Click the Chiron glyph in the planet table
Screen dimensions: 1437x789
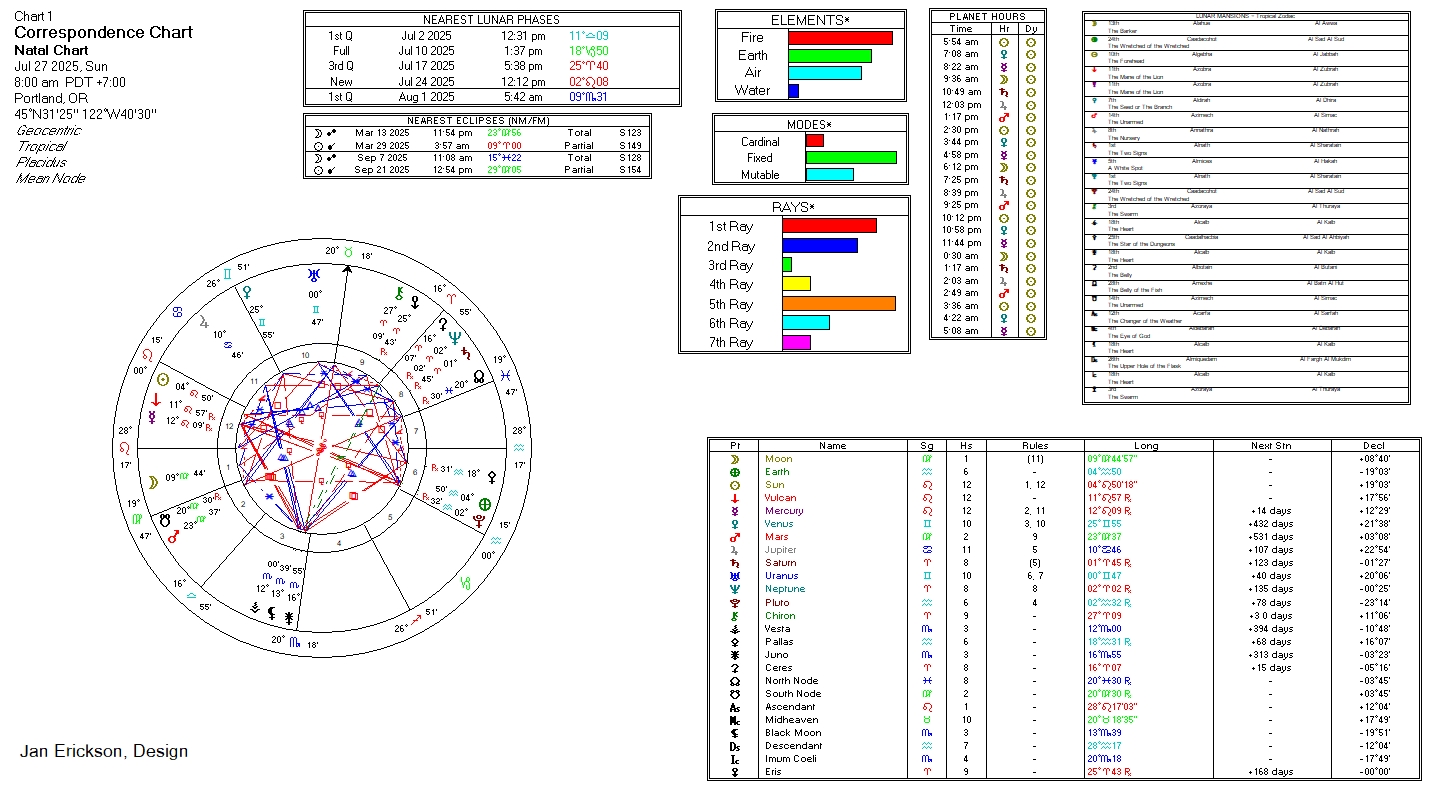pyautogui.click(x=735, y=615)
